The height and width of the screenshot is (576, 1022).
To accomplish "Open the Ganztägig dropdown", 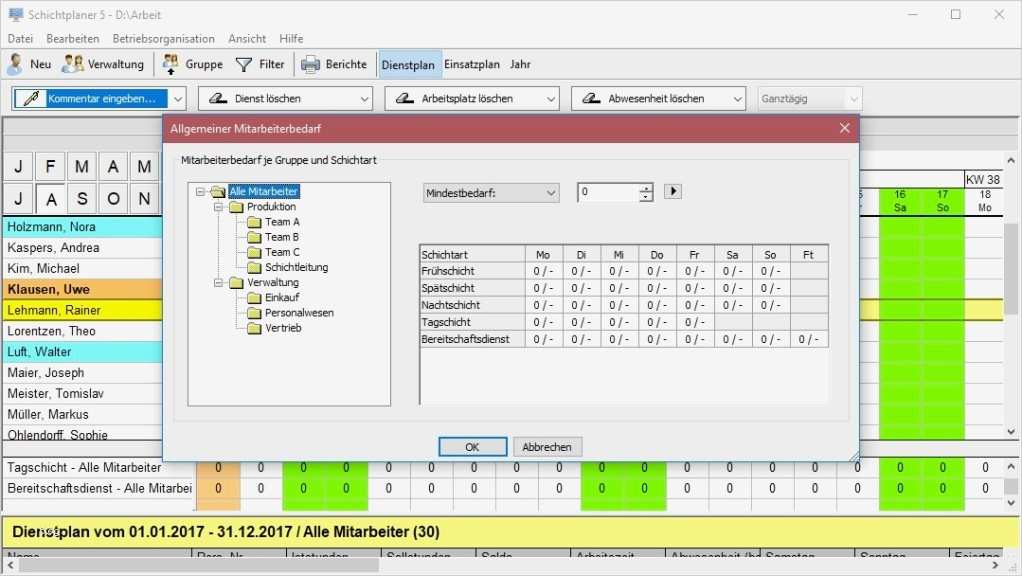I will coord(810,99).
